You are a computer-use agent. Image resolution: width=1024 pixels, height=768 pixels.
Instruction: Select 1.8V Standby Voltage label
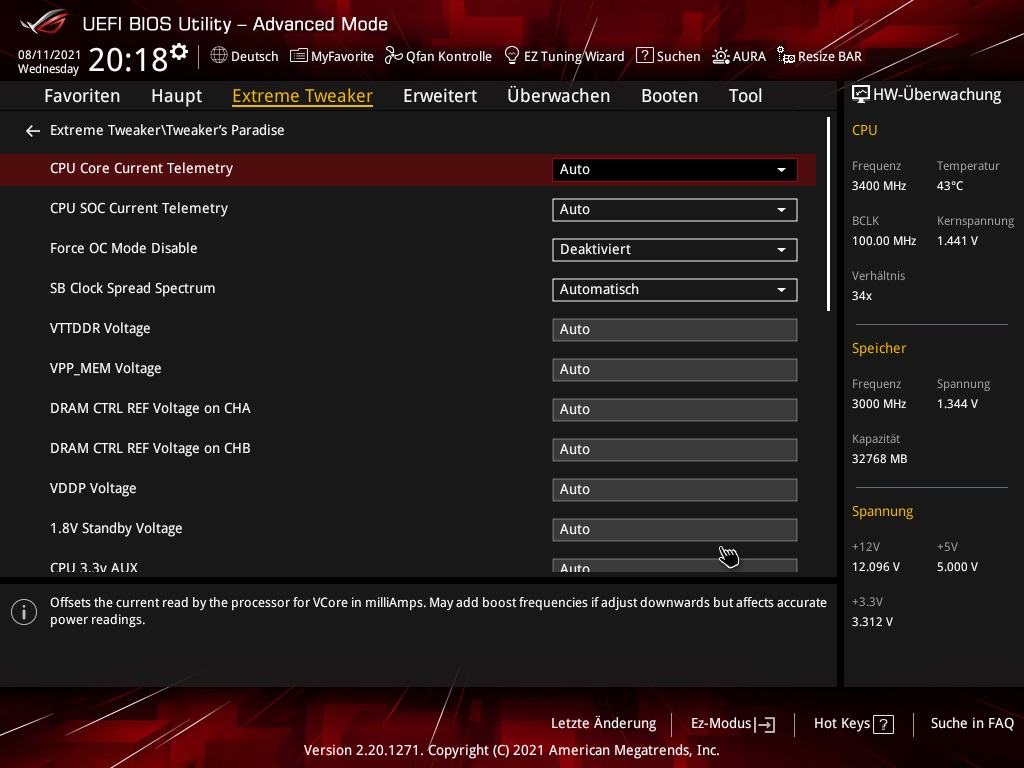point(116,528)
